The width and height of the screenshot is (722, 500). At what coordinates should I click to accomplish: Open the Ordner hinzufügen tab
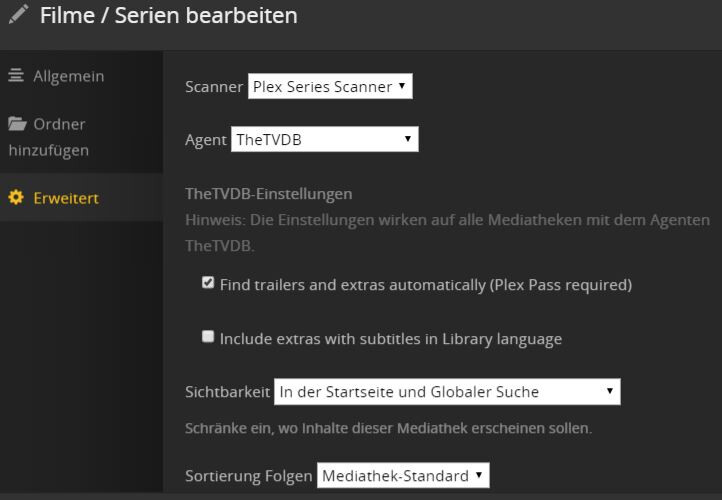click(59, 125)
